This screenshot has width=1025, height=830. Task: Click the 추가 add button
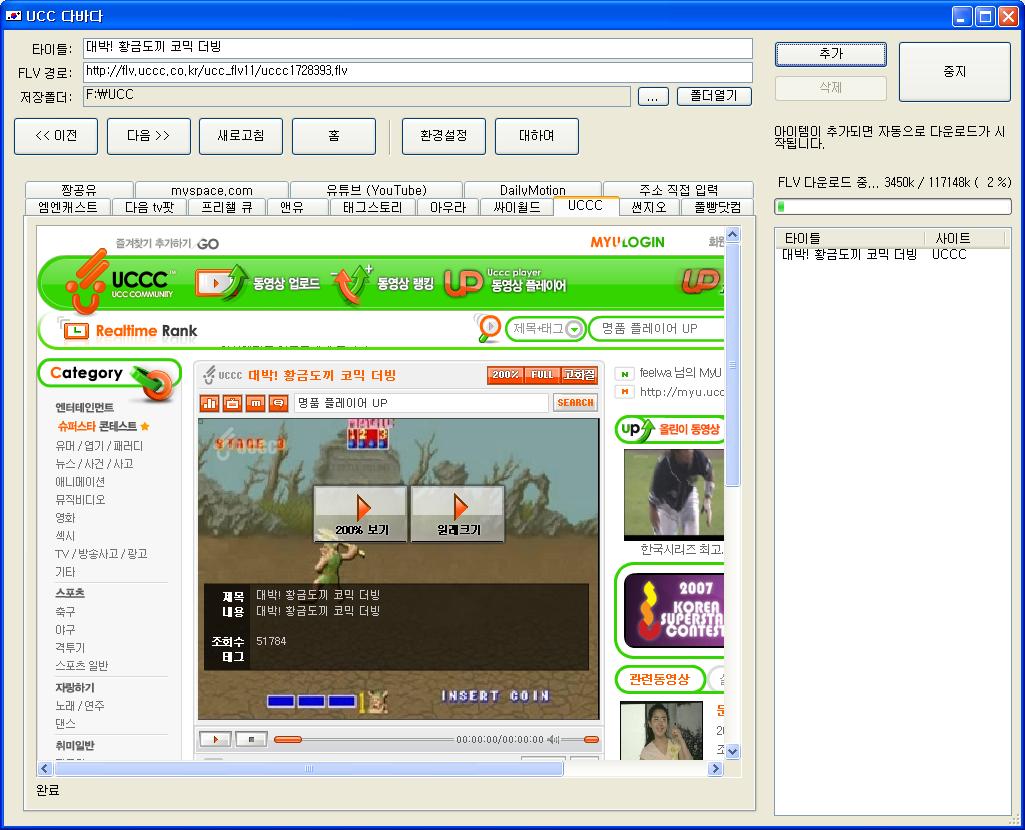pyautogui.click(x=830, y=54)
